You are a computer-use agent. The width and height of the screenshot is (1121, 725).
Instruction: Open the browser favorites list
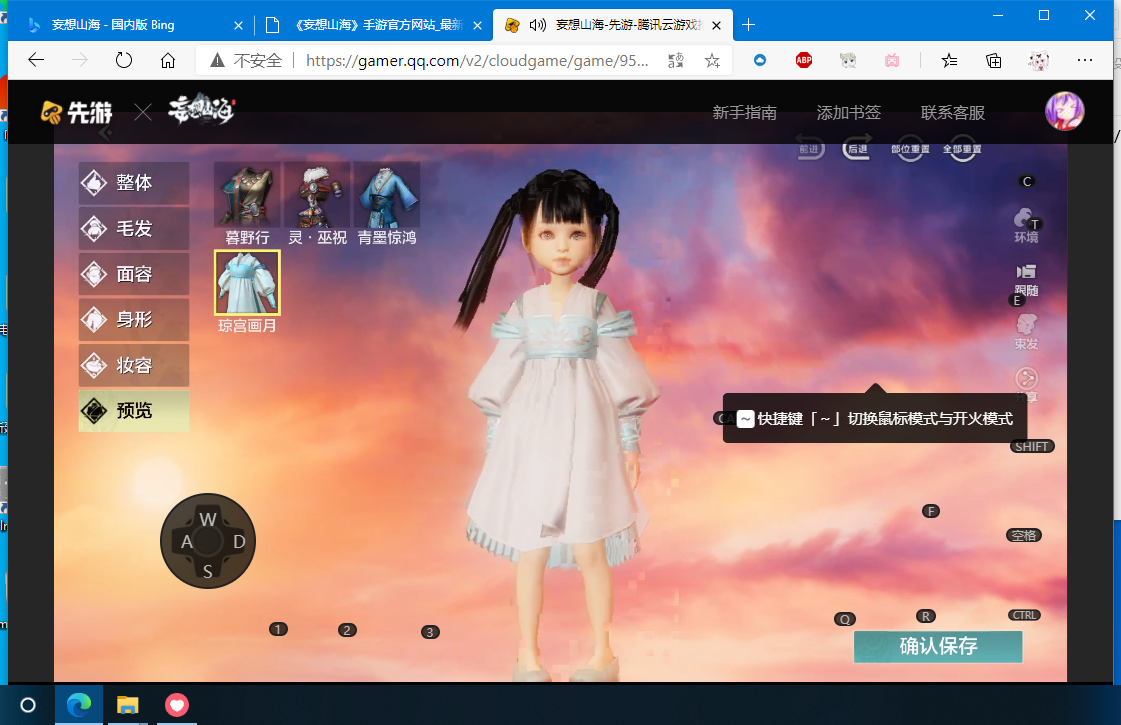949,60
